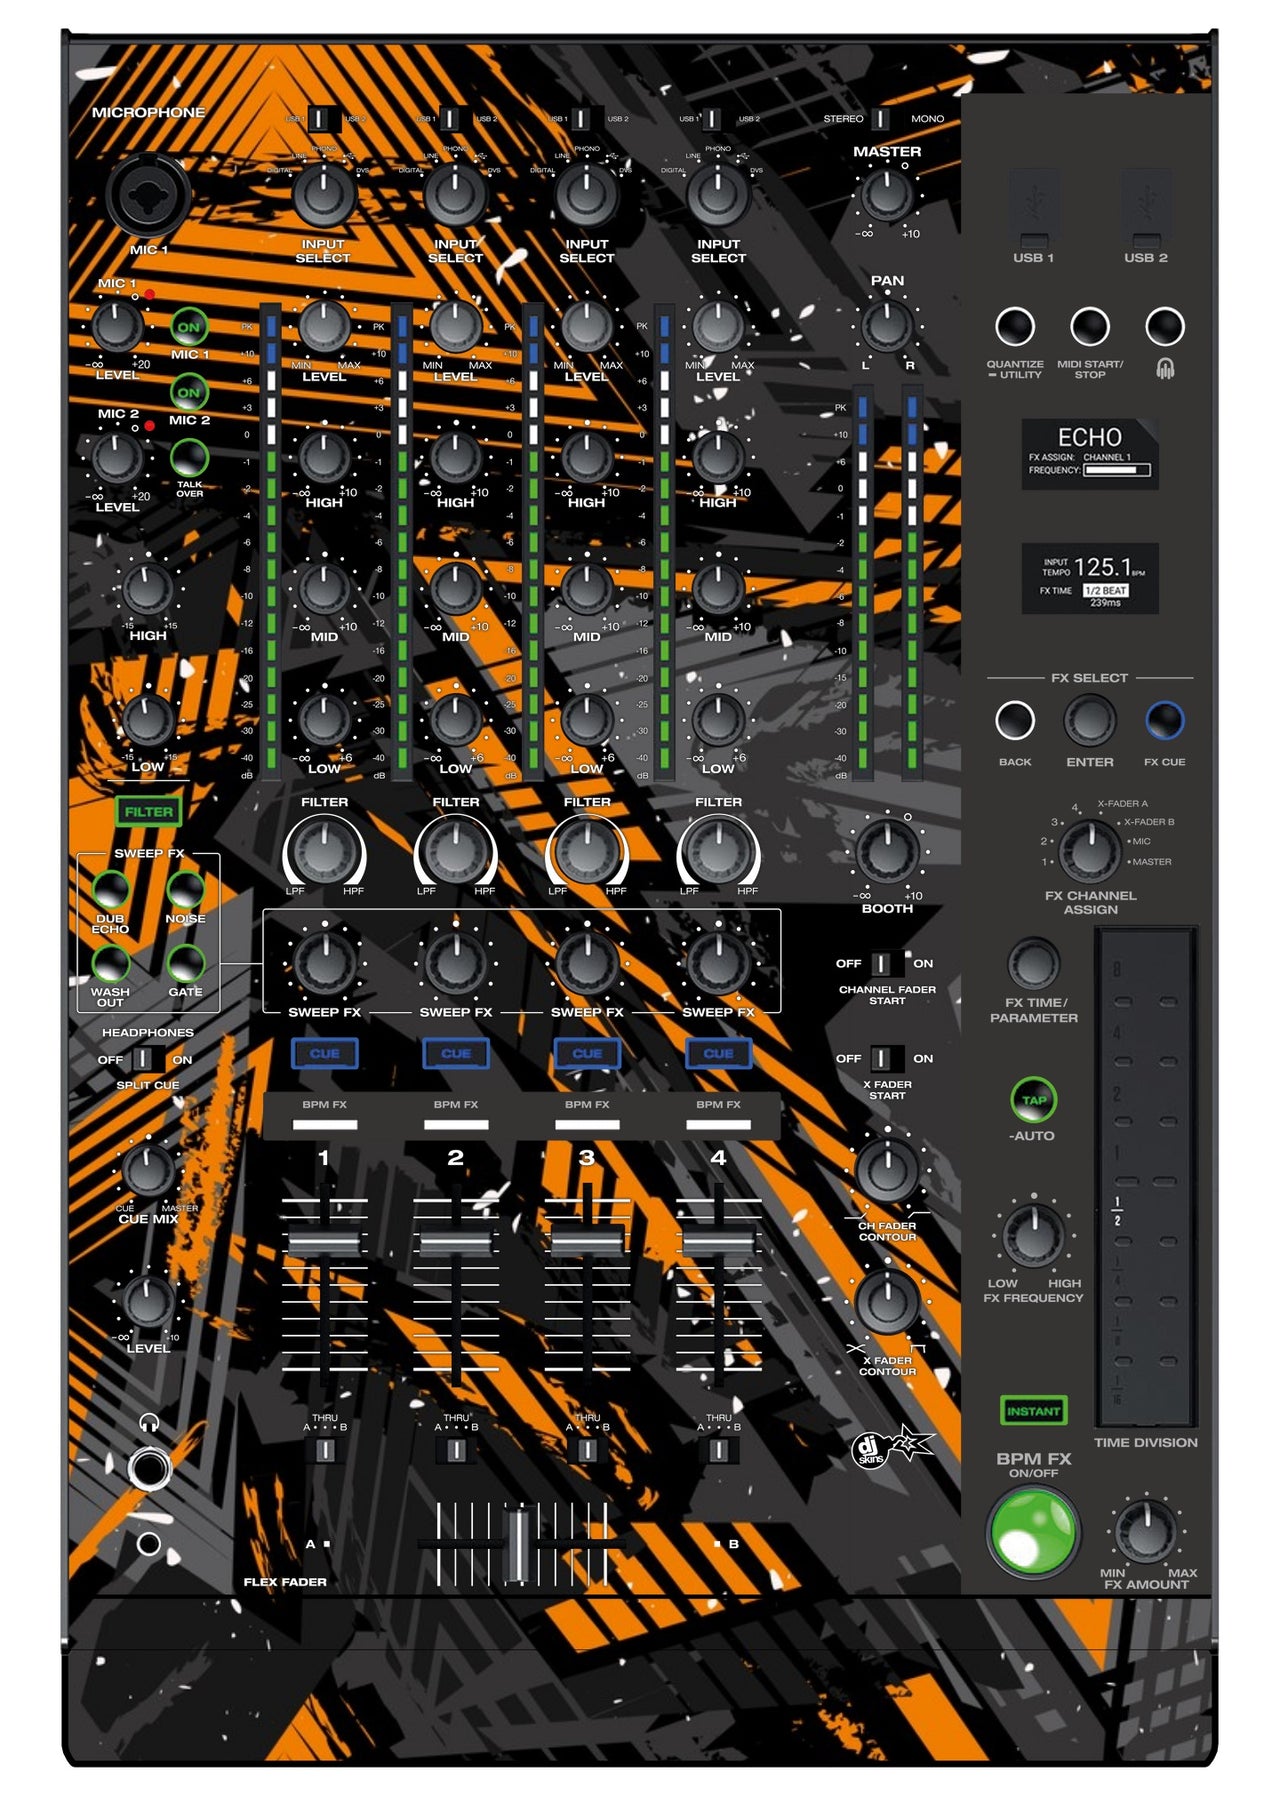Click the MIC 2 level knob
The width and height of the screenshot is (1280, 1820).
click(x=117, y=457)
